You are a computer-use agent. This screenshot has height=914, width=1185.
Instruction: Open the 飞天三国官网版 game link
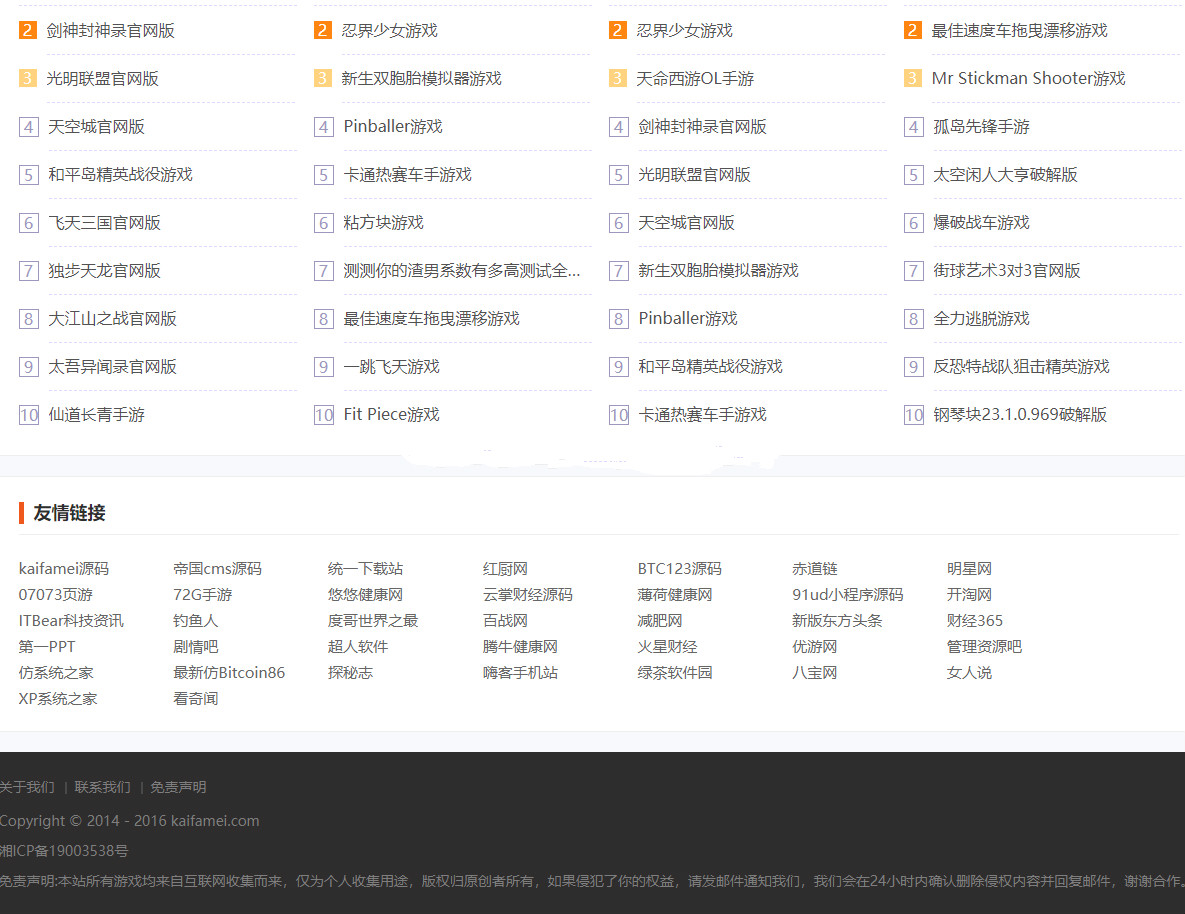104,222
